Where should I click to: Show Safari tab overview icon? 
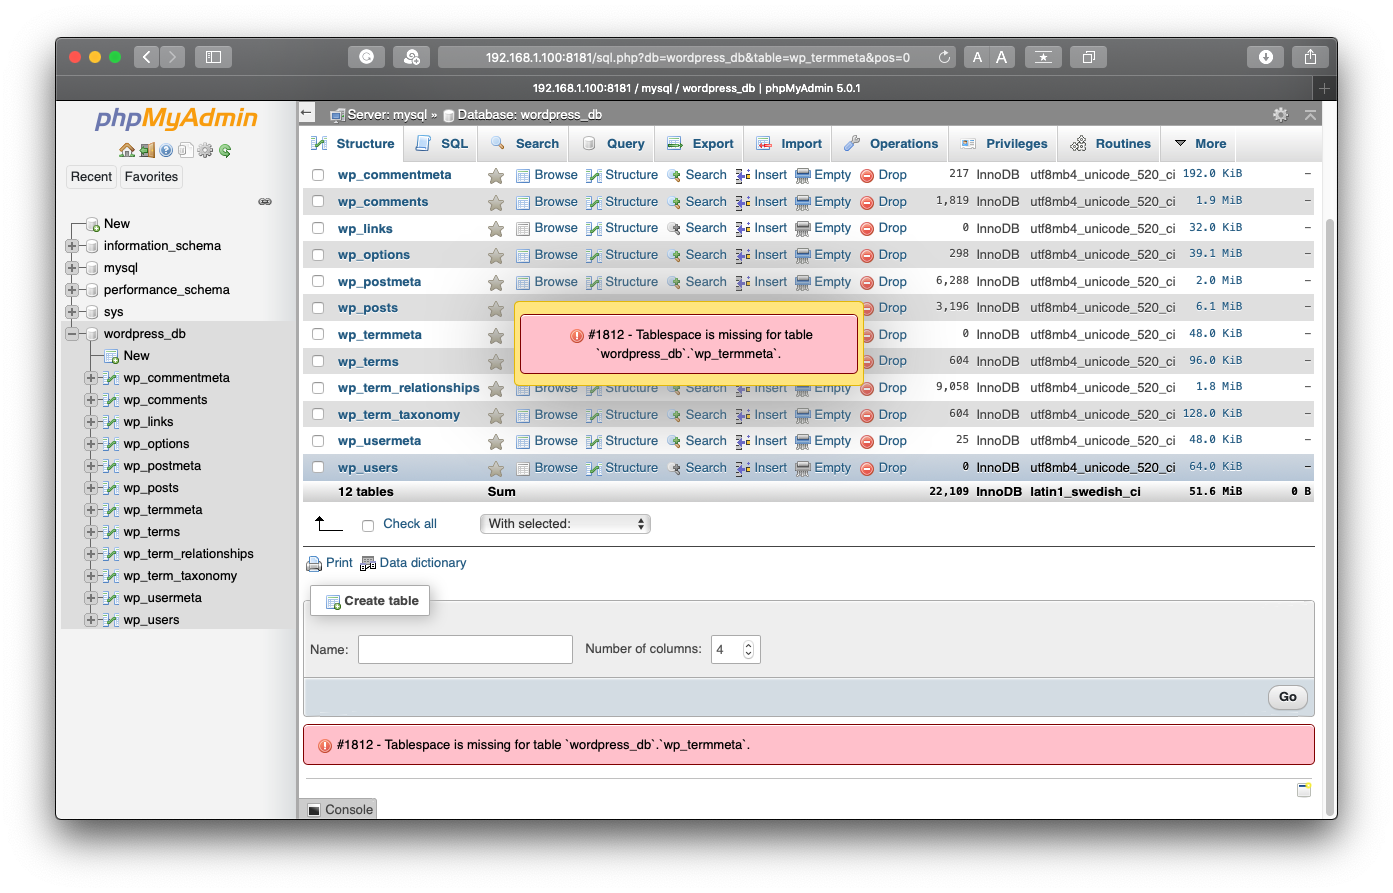coord(1089,57)
